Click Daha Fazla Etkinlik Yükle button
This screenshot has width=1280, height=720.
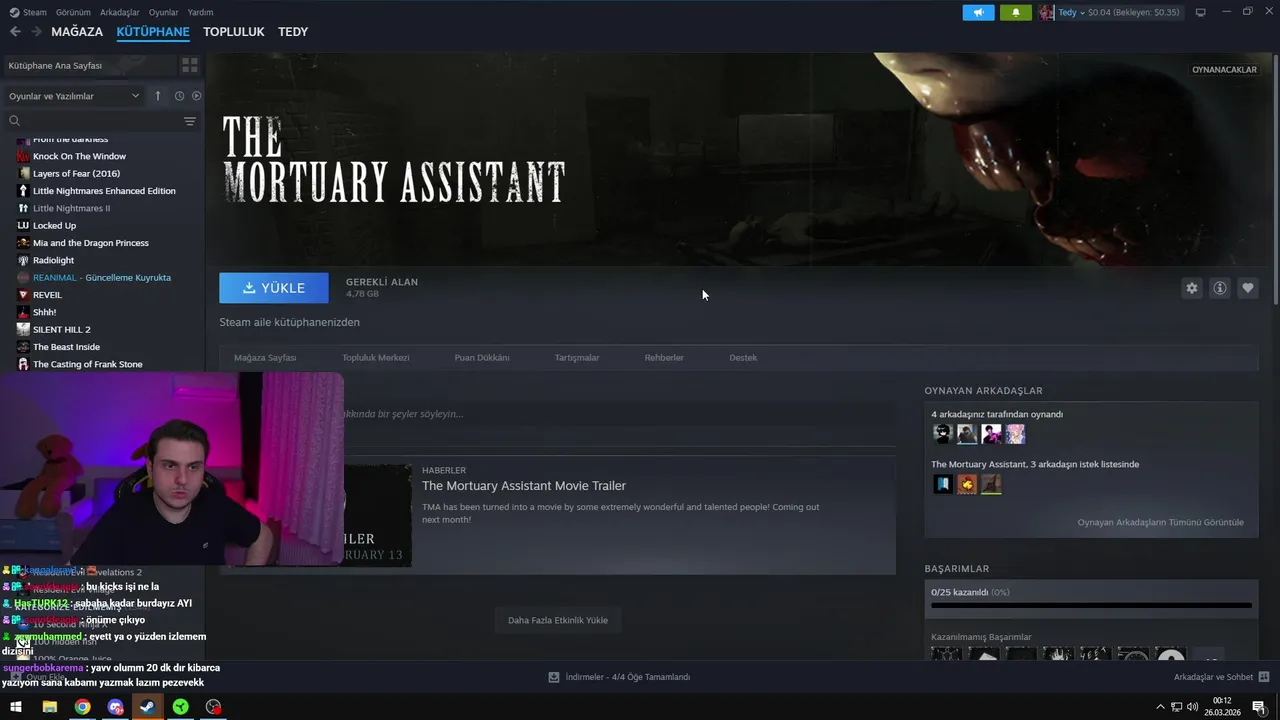click(x=558, y=620)
